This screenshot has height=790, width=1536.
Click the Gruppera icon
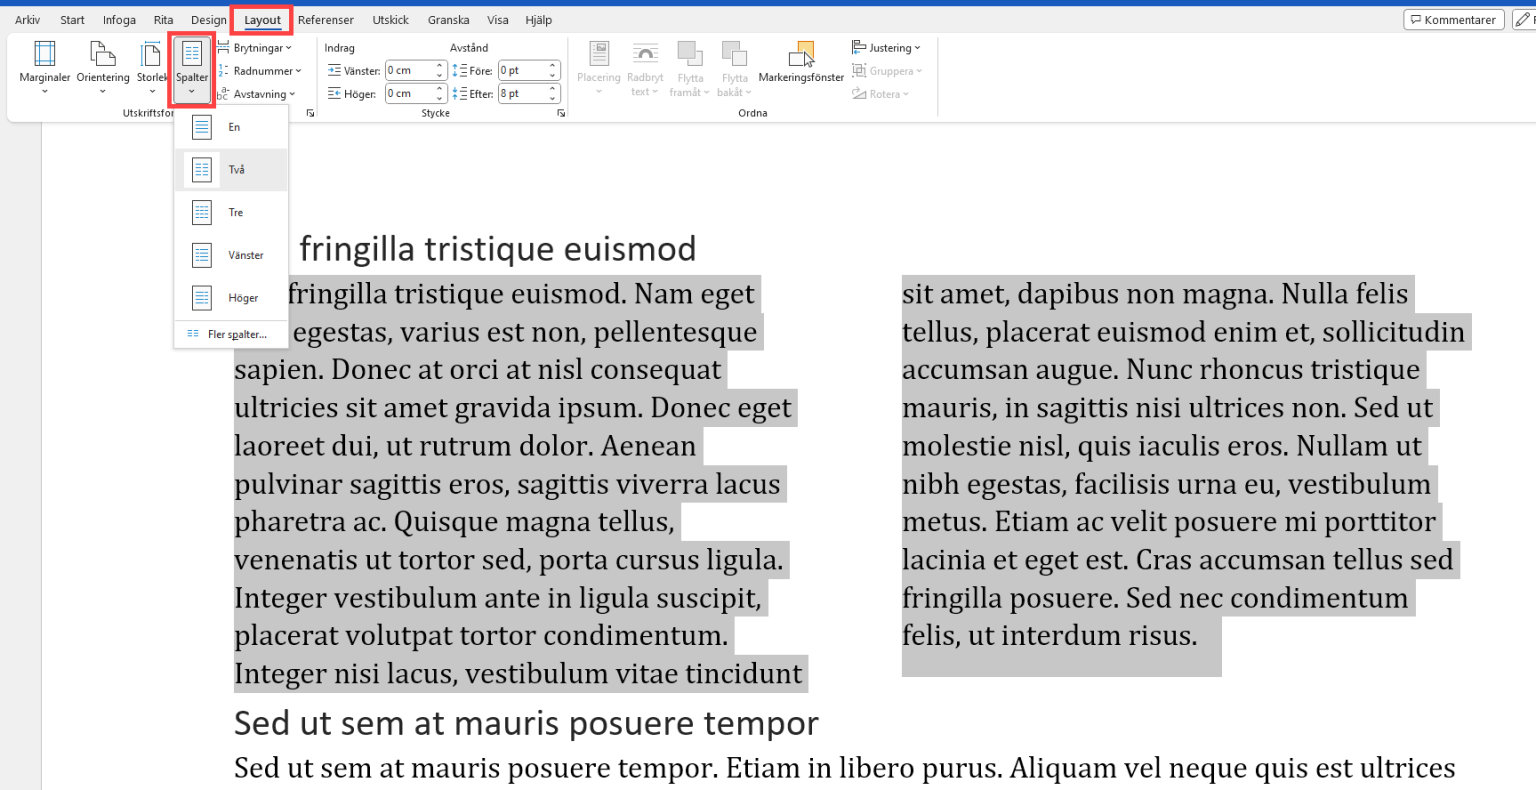886,70
